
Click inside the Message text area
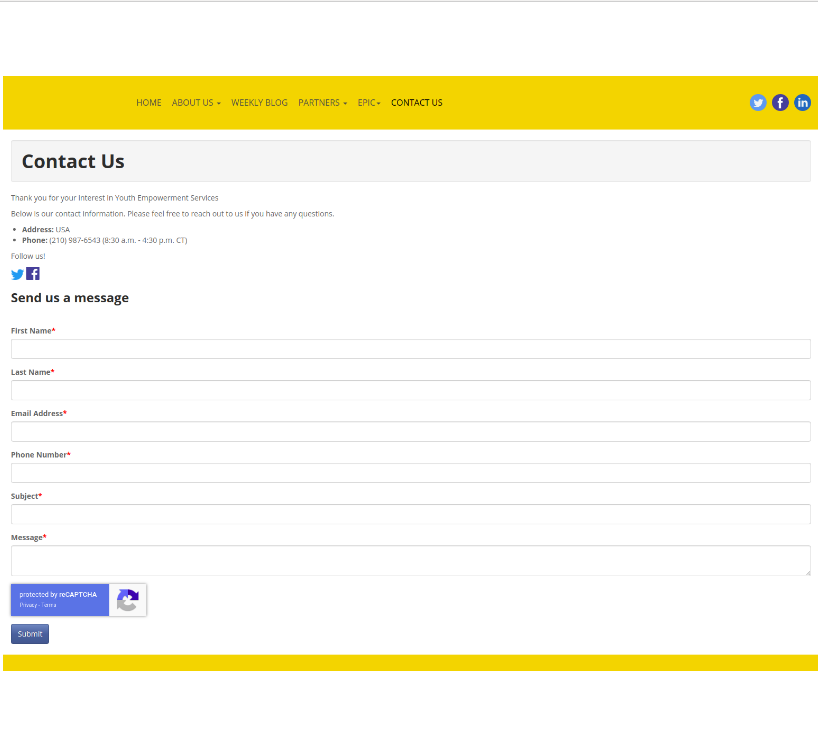tap(410, 560)
